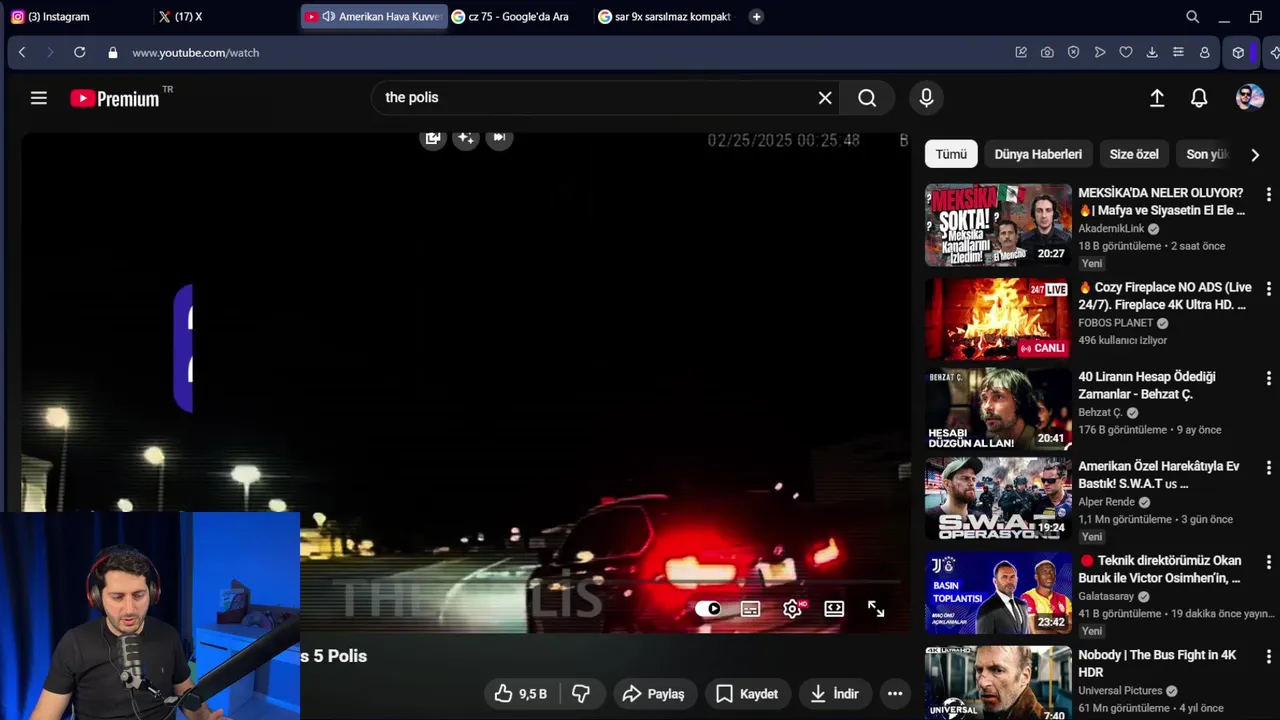1280x720 pixels.
Task: Open AkademikLink channel link
Action: point(1110,229)
